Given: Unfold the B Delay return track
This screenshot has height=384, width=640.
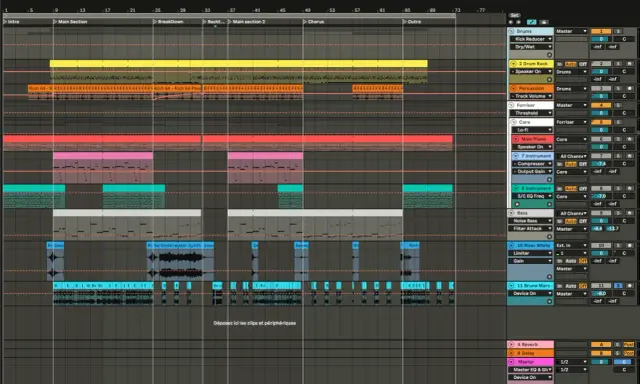Looking at the screenshot, I should (511, 353).
